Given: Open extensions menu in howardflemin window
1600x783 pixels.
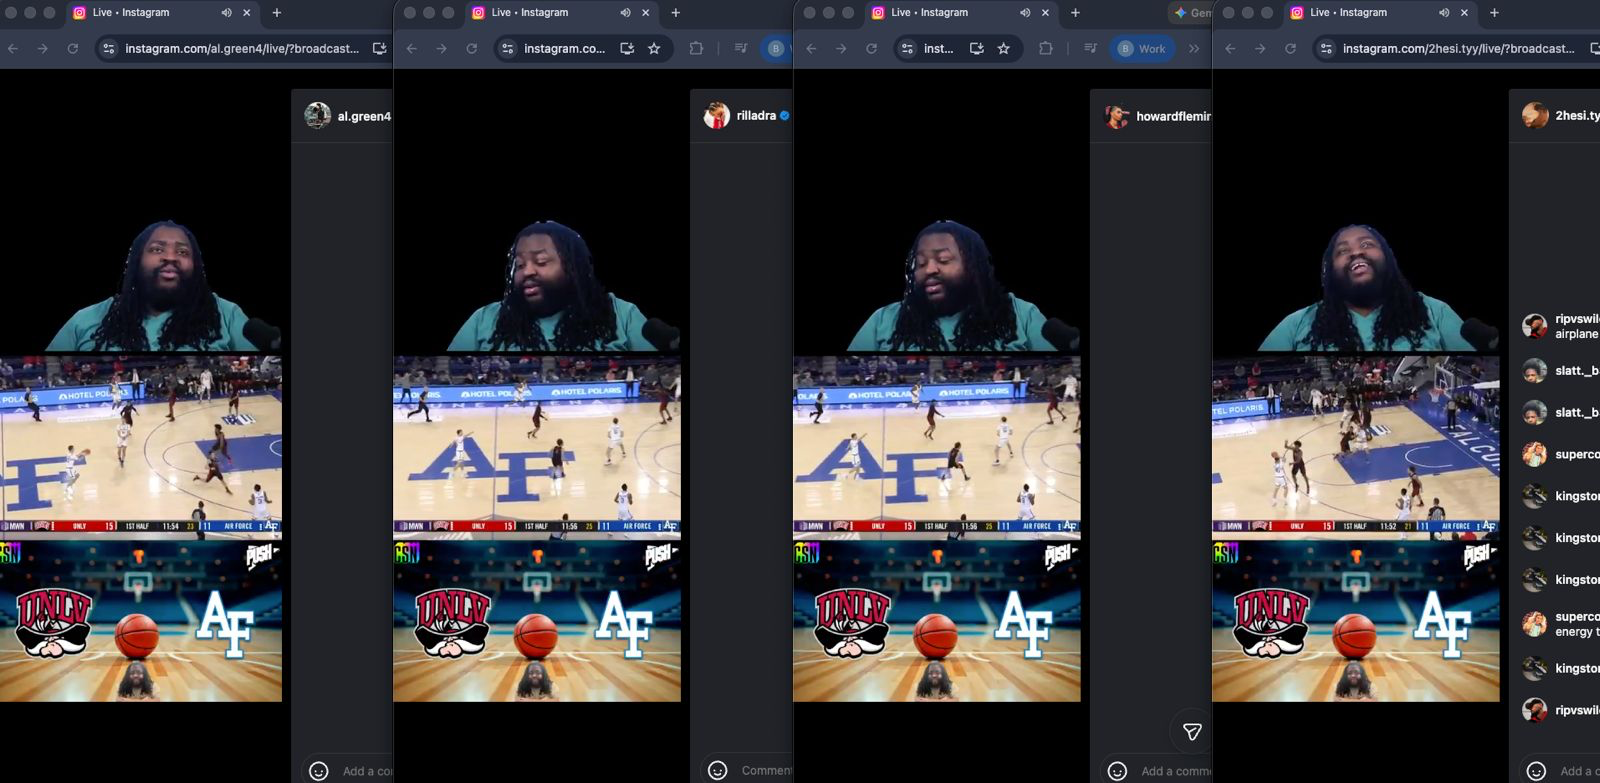Looking at the screenshot, I should (x=1046, y=48).
